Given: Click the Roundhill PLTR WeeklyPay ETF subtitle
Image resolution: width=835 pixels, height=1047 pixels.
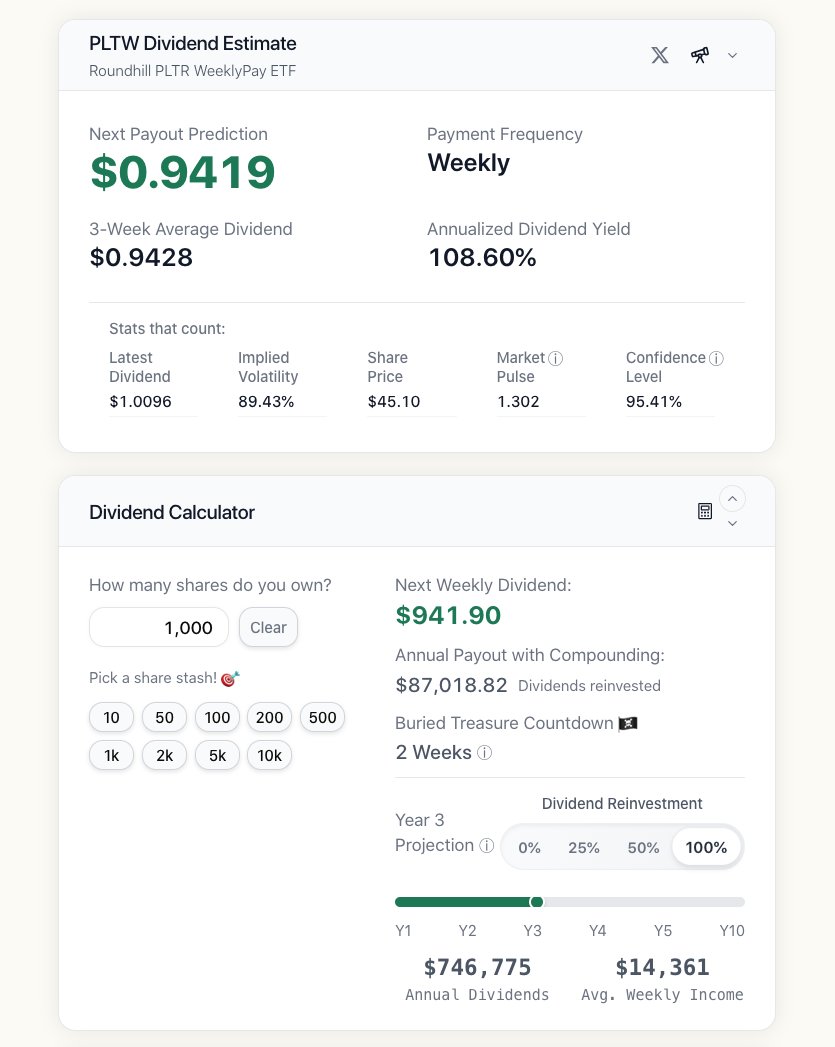Looking at the screenshot, I should (192, 71).
